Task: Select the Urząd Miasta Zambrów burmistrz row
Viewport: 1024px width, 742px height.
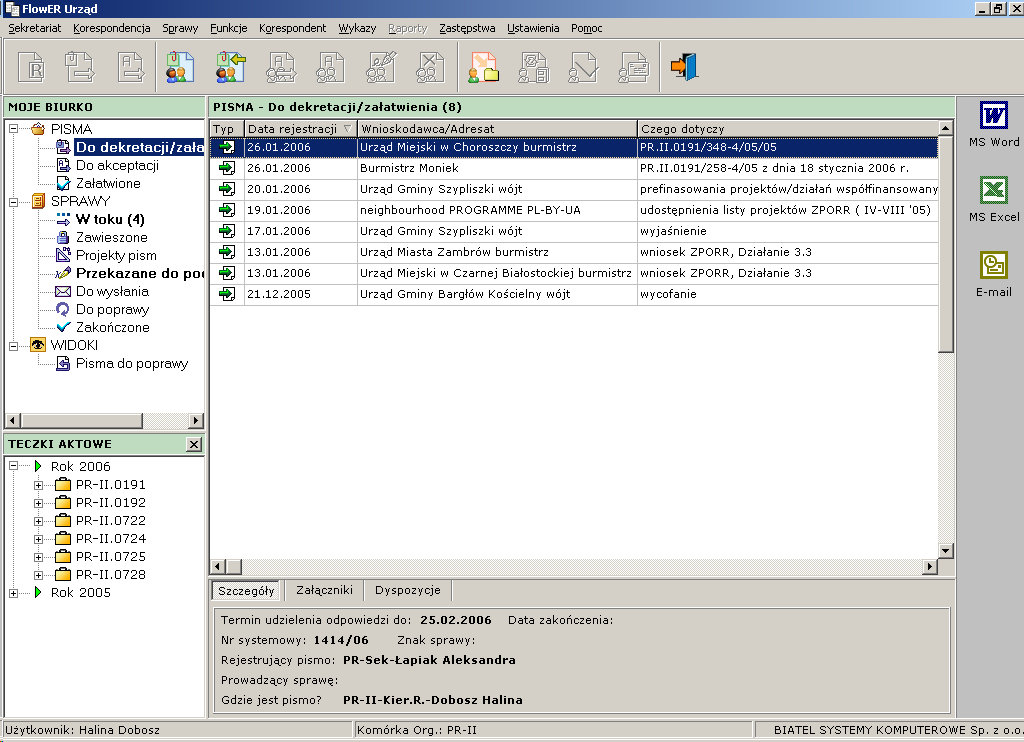Action: pos(574,252)
